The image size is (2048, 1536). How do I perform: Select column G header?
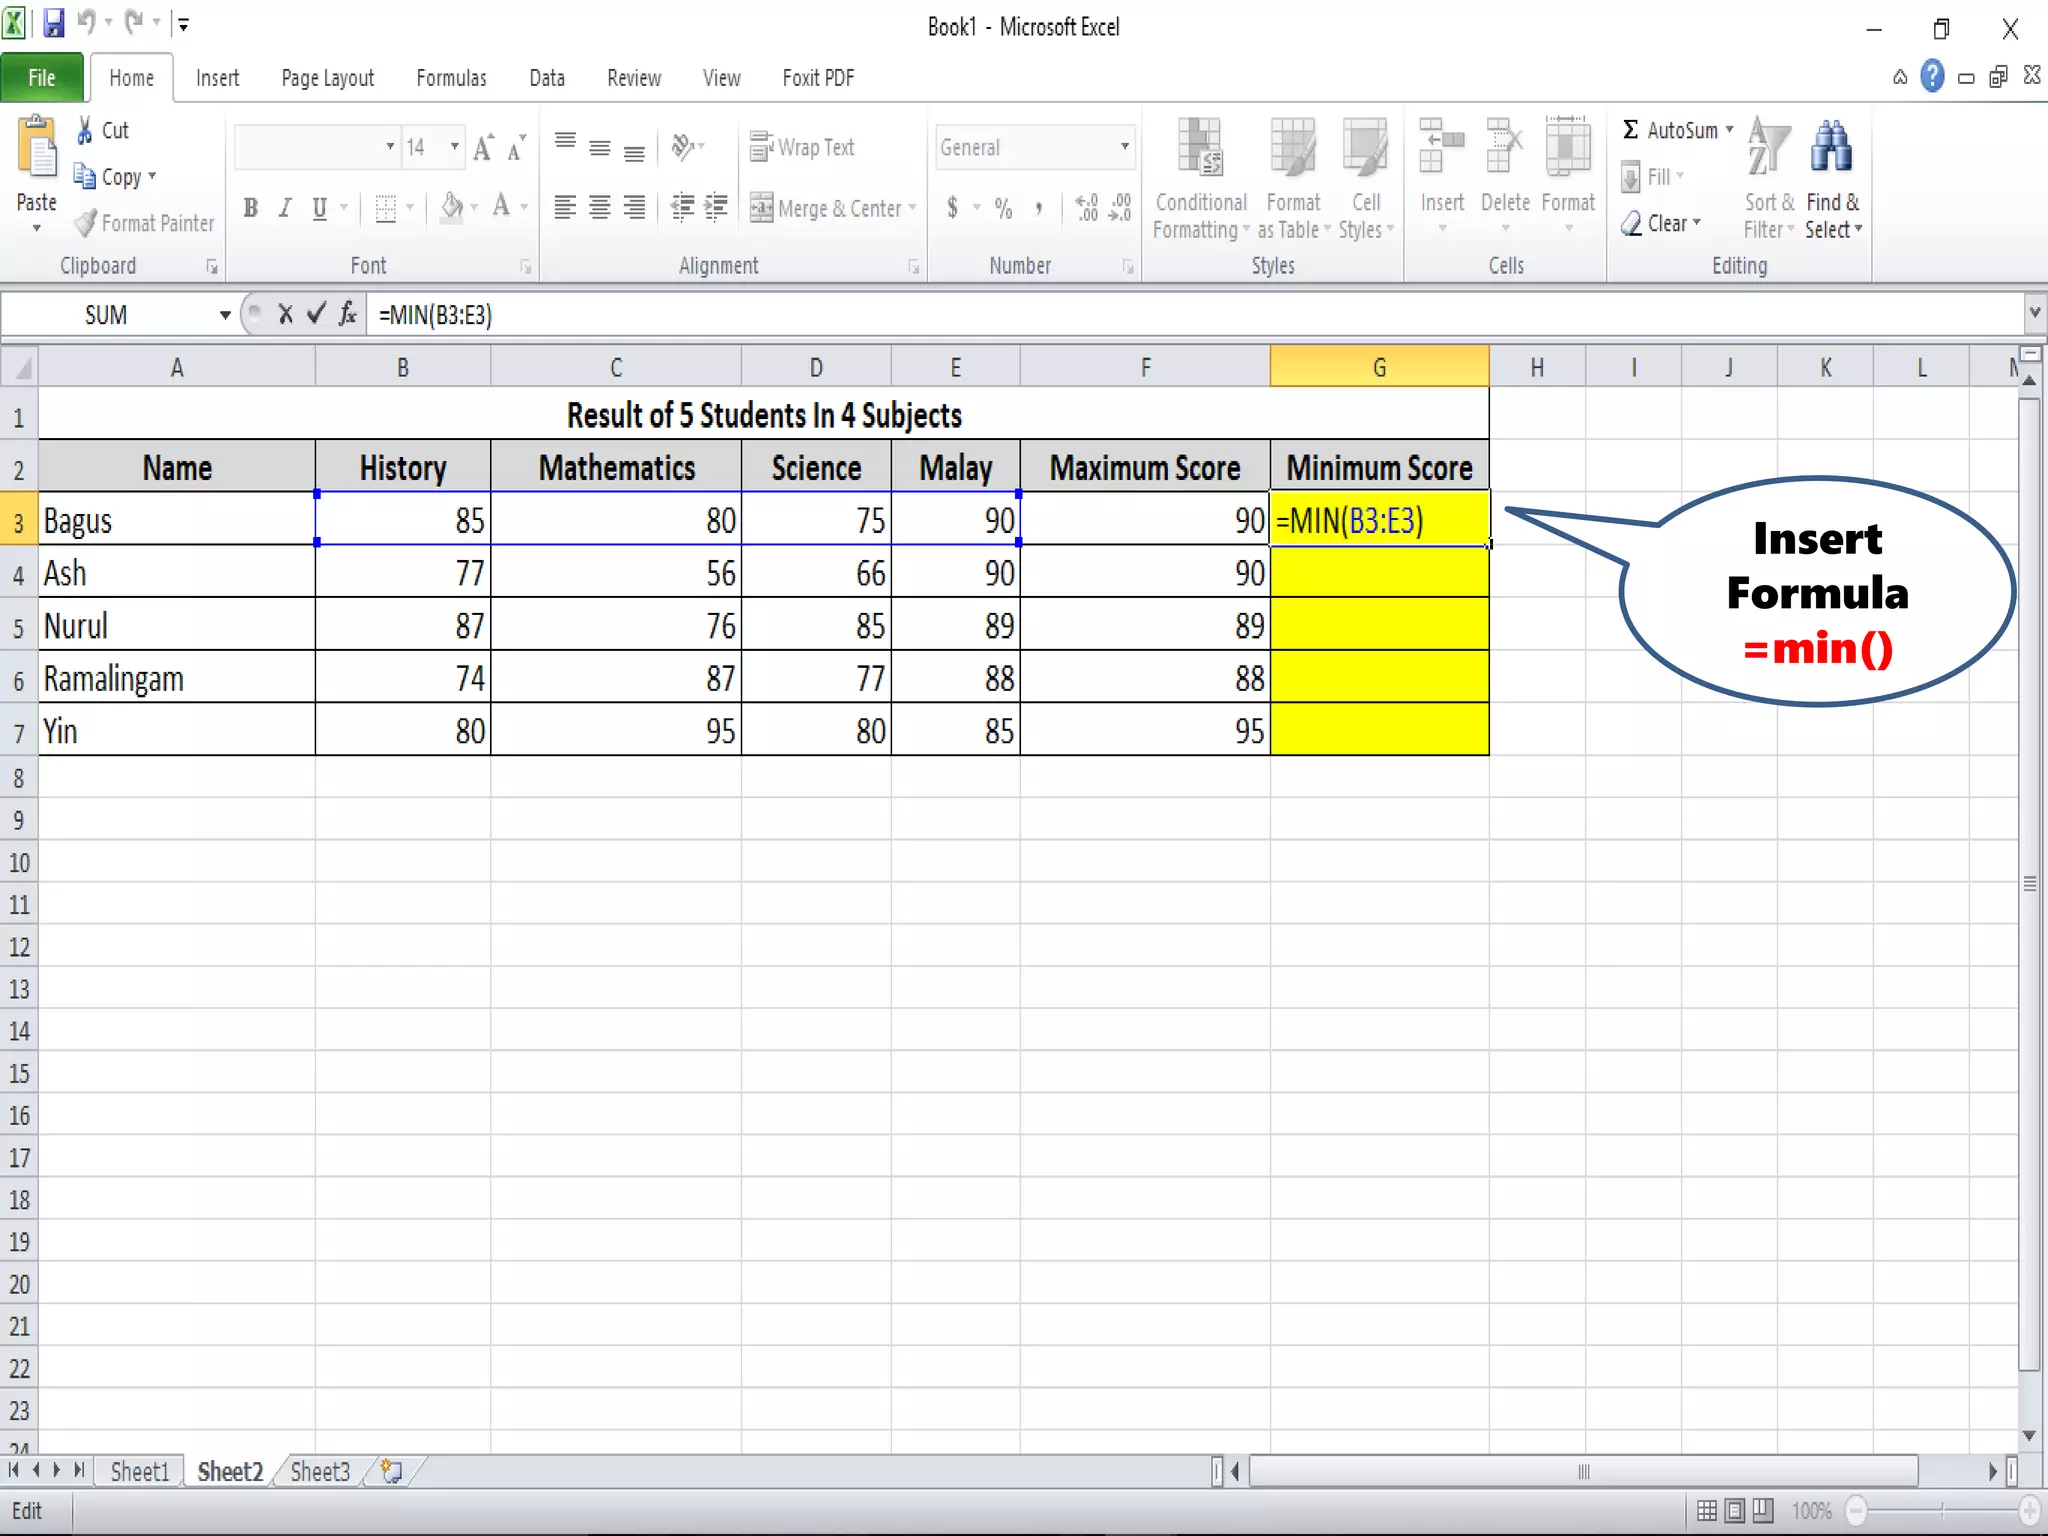click(x=1379, y=367)
